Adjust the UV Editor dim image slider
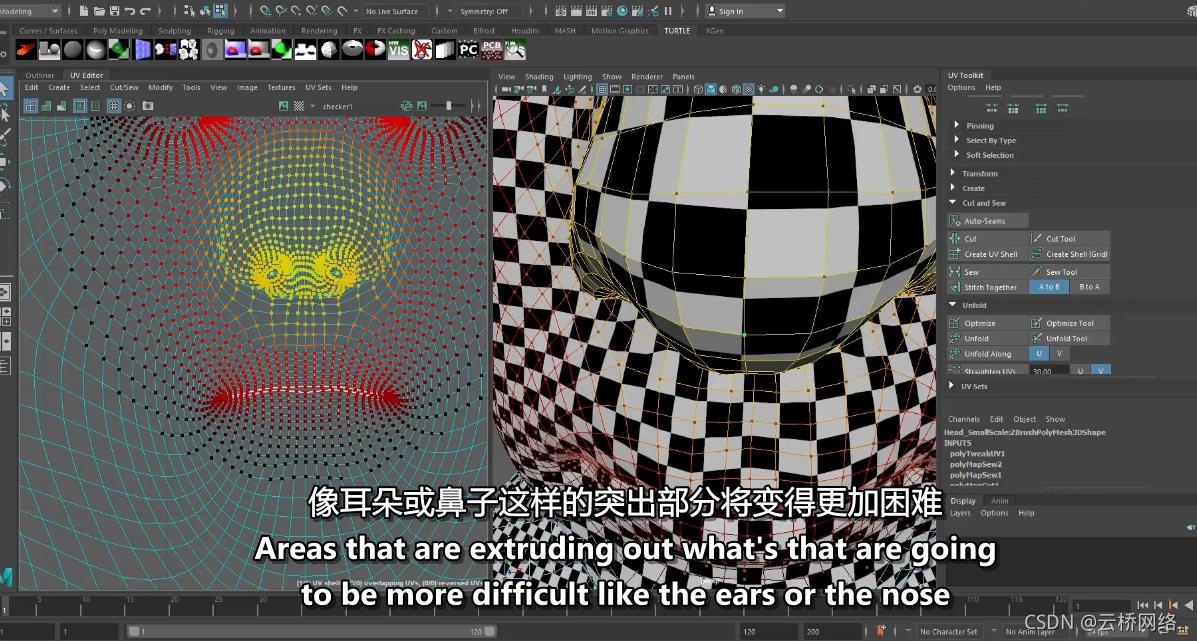This screenshot has width=1197, height=641. point(448,106)
